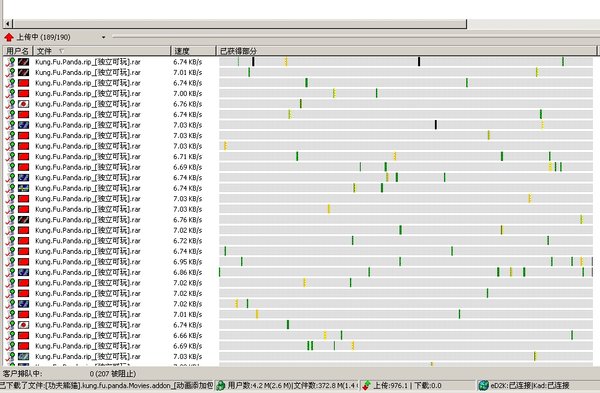Select the file name in the 6.72 KB/s row
The height and width of the screenshot is (393, 600).
click(x=88, y=241)
